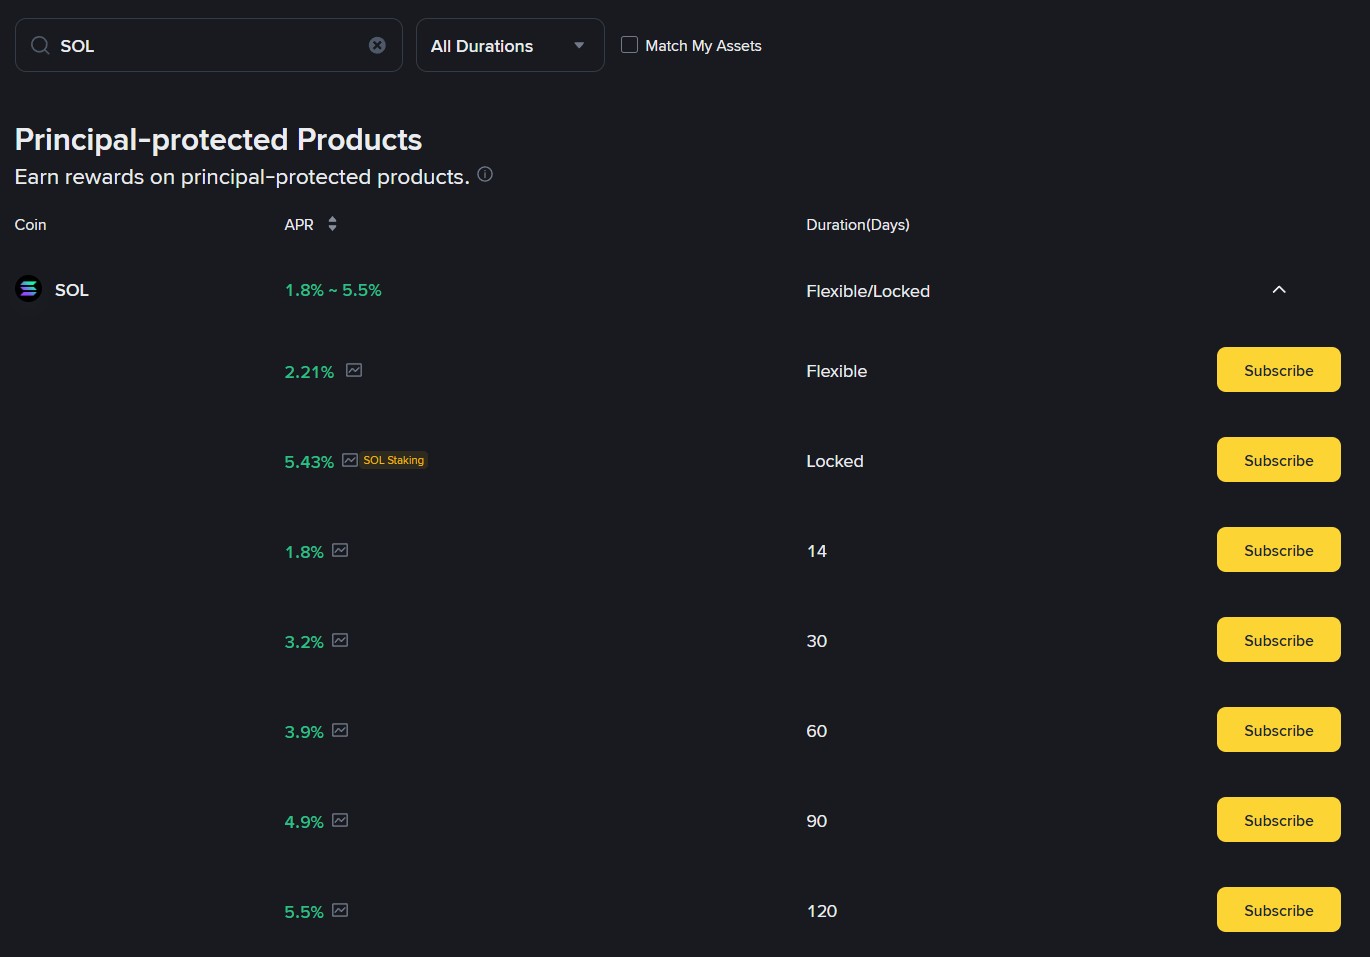1370x957 pixels.
Task: Subscribe to the Flexible SOL product
Action: click(x=1278, y=370)
